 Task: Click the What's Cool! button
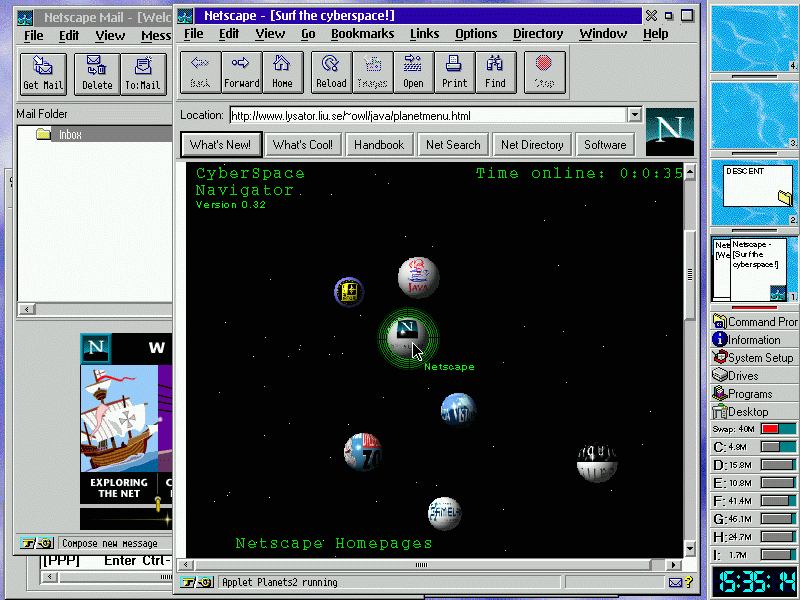(303, 145)
